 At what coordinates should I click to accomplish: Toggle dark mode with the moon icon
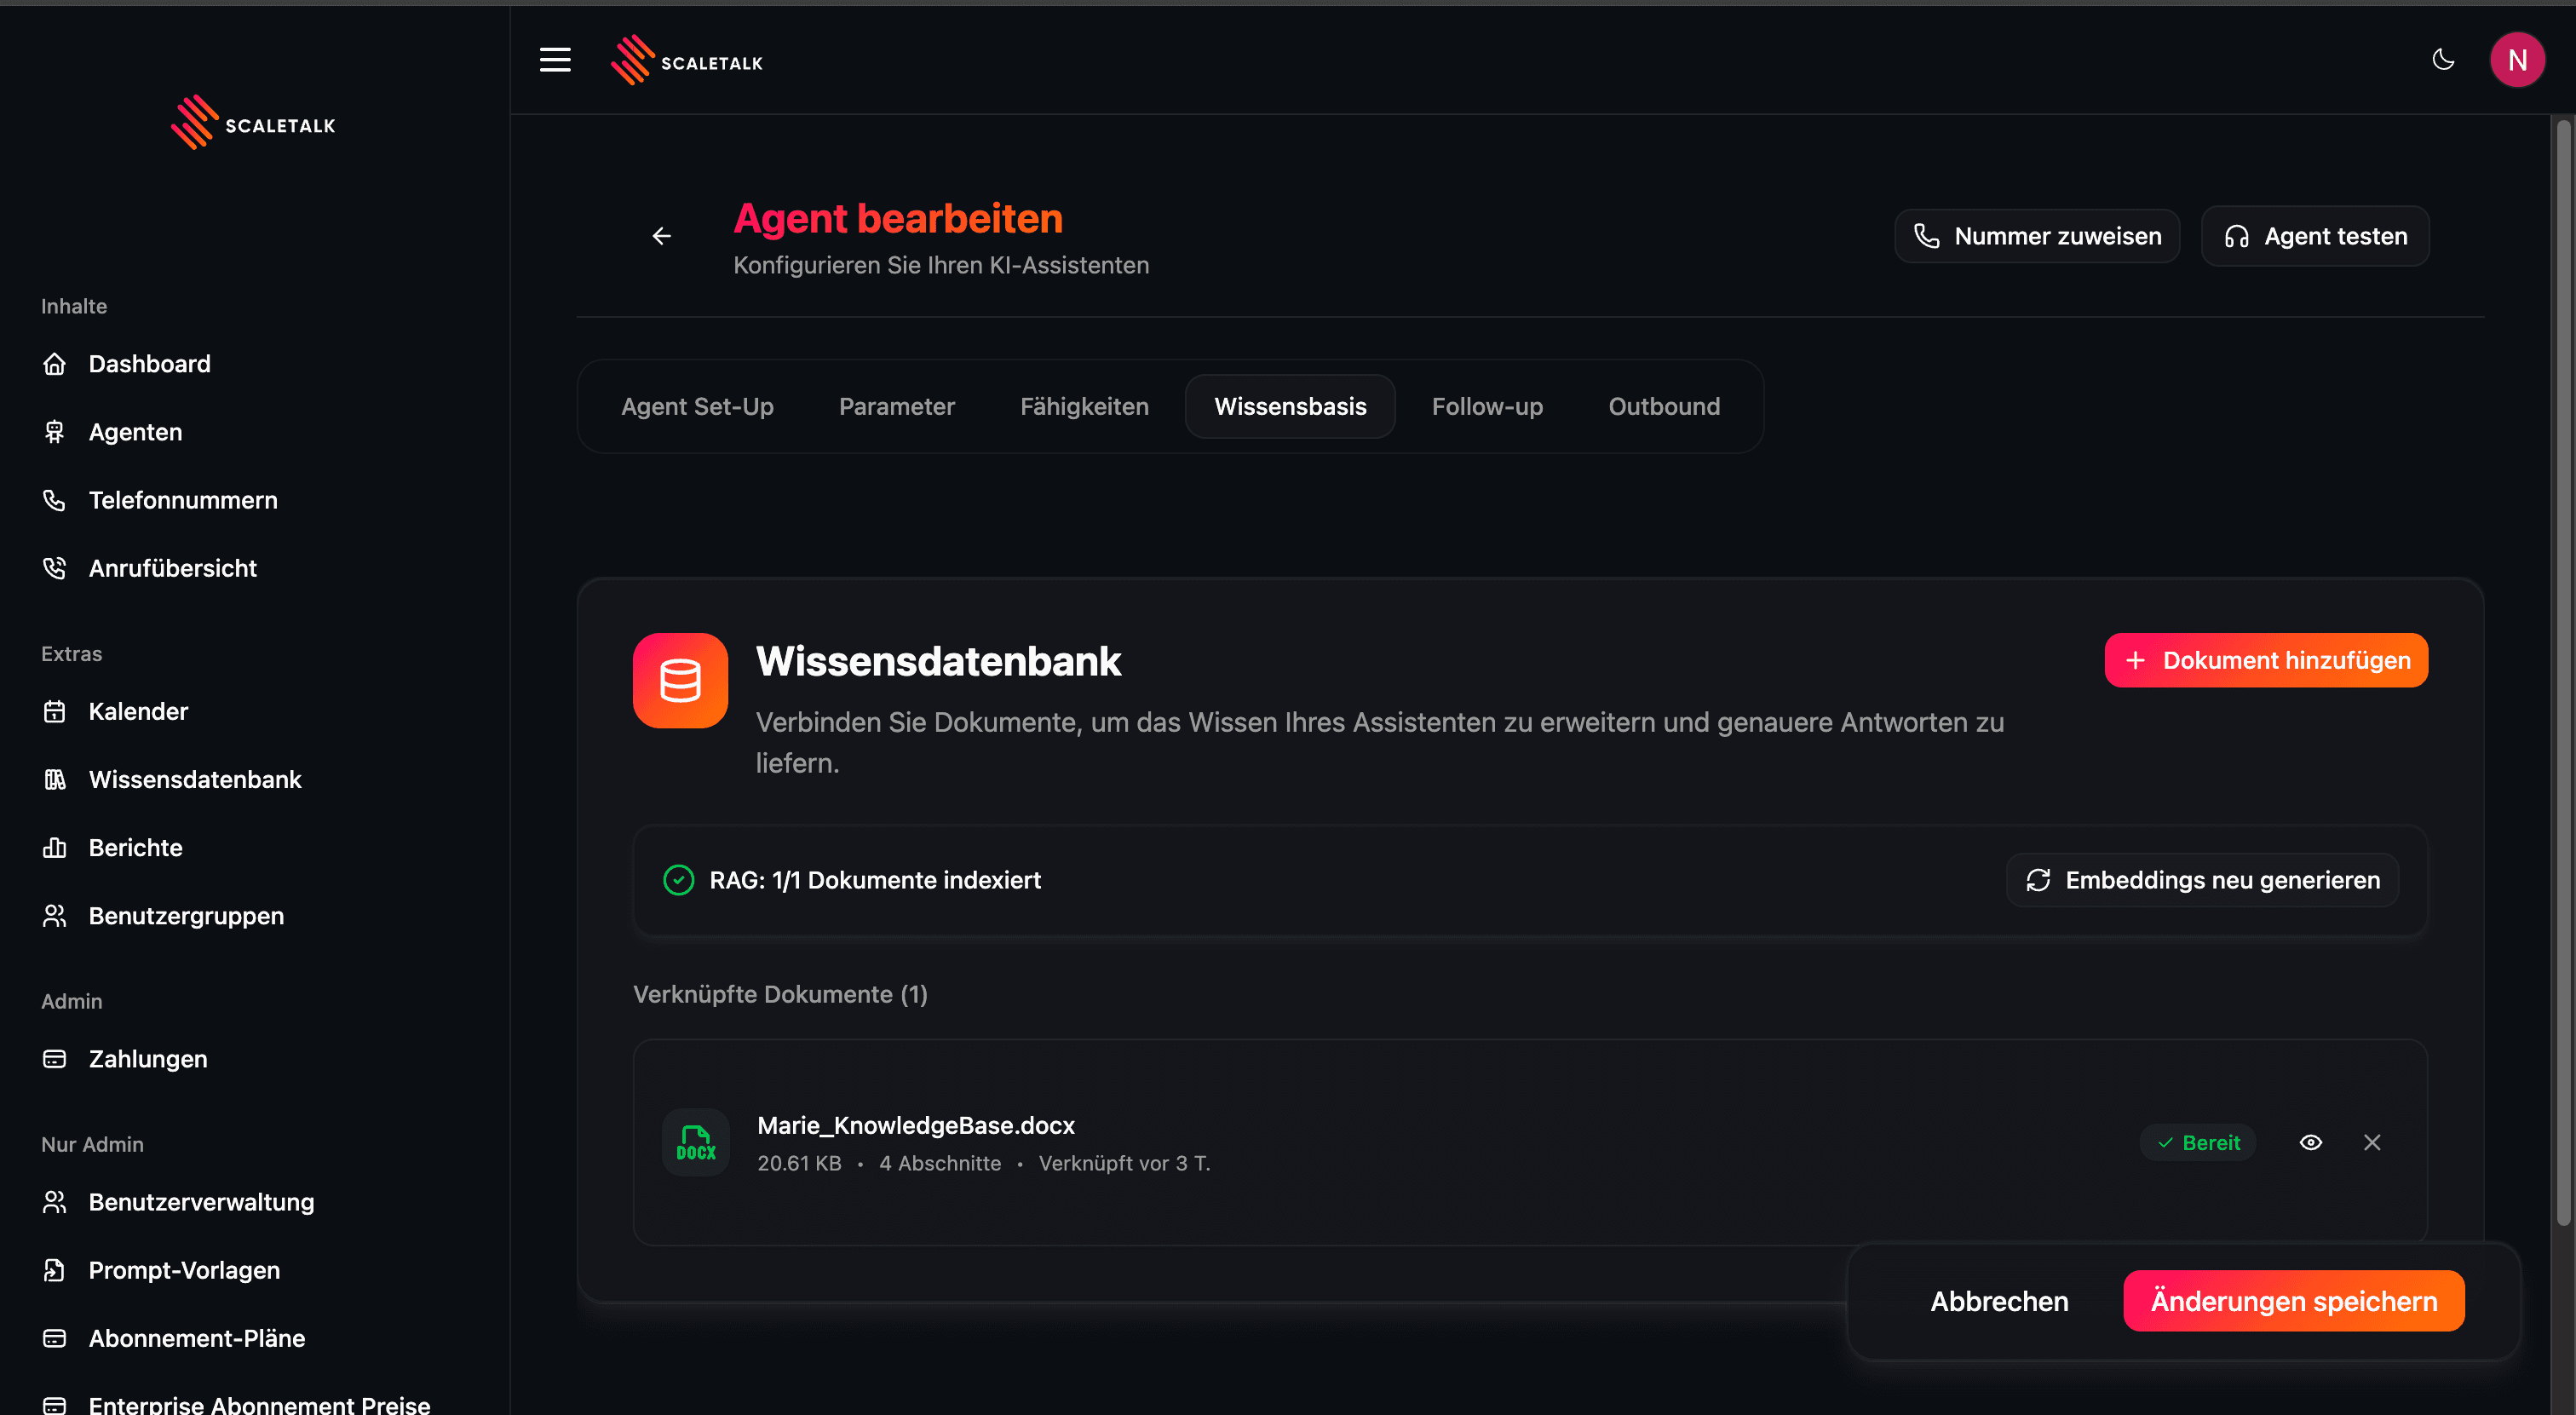2443,59
